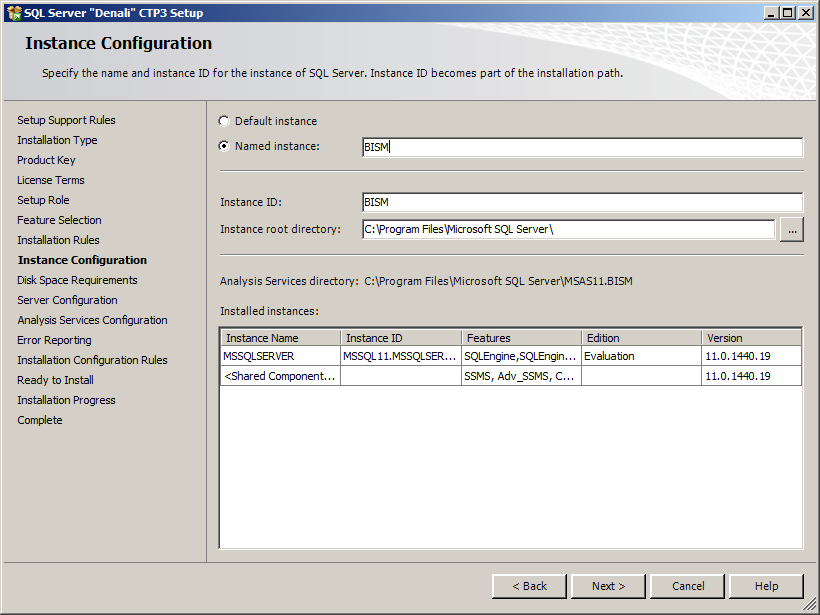The width and height of the screenshot is (820, 615).
Task: Click the Analysis Services Configuration step
Action: click(x=93, y=320)
